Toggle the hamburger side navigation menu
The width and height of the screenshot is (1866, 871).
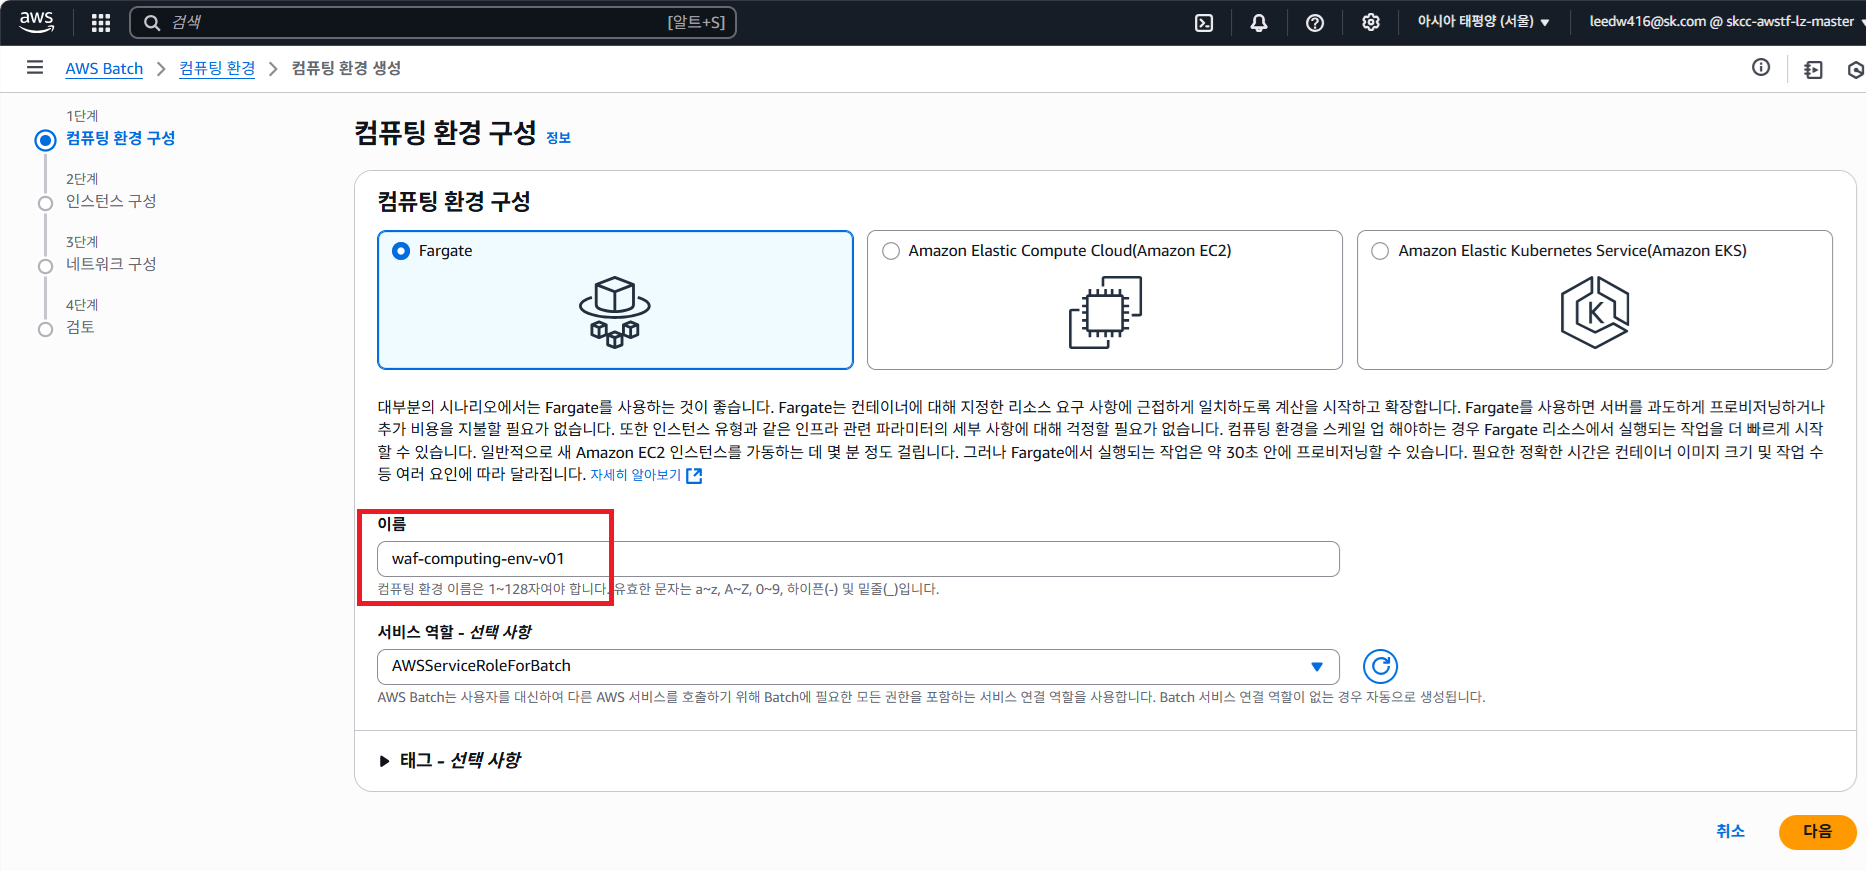35,68
